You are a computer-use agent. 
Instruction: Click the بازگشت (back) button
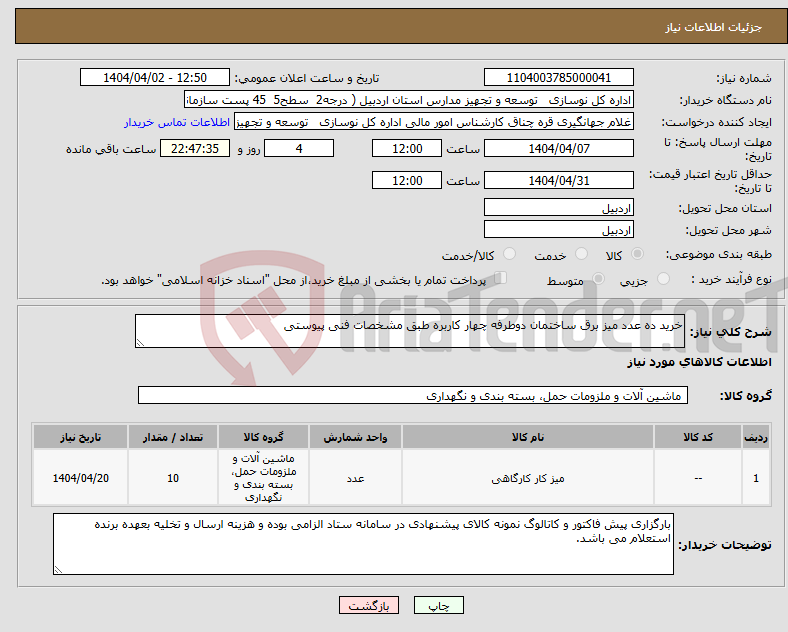[369, 605]
